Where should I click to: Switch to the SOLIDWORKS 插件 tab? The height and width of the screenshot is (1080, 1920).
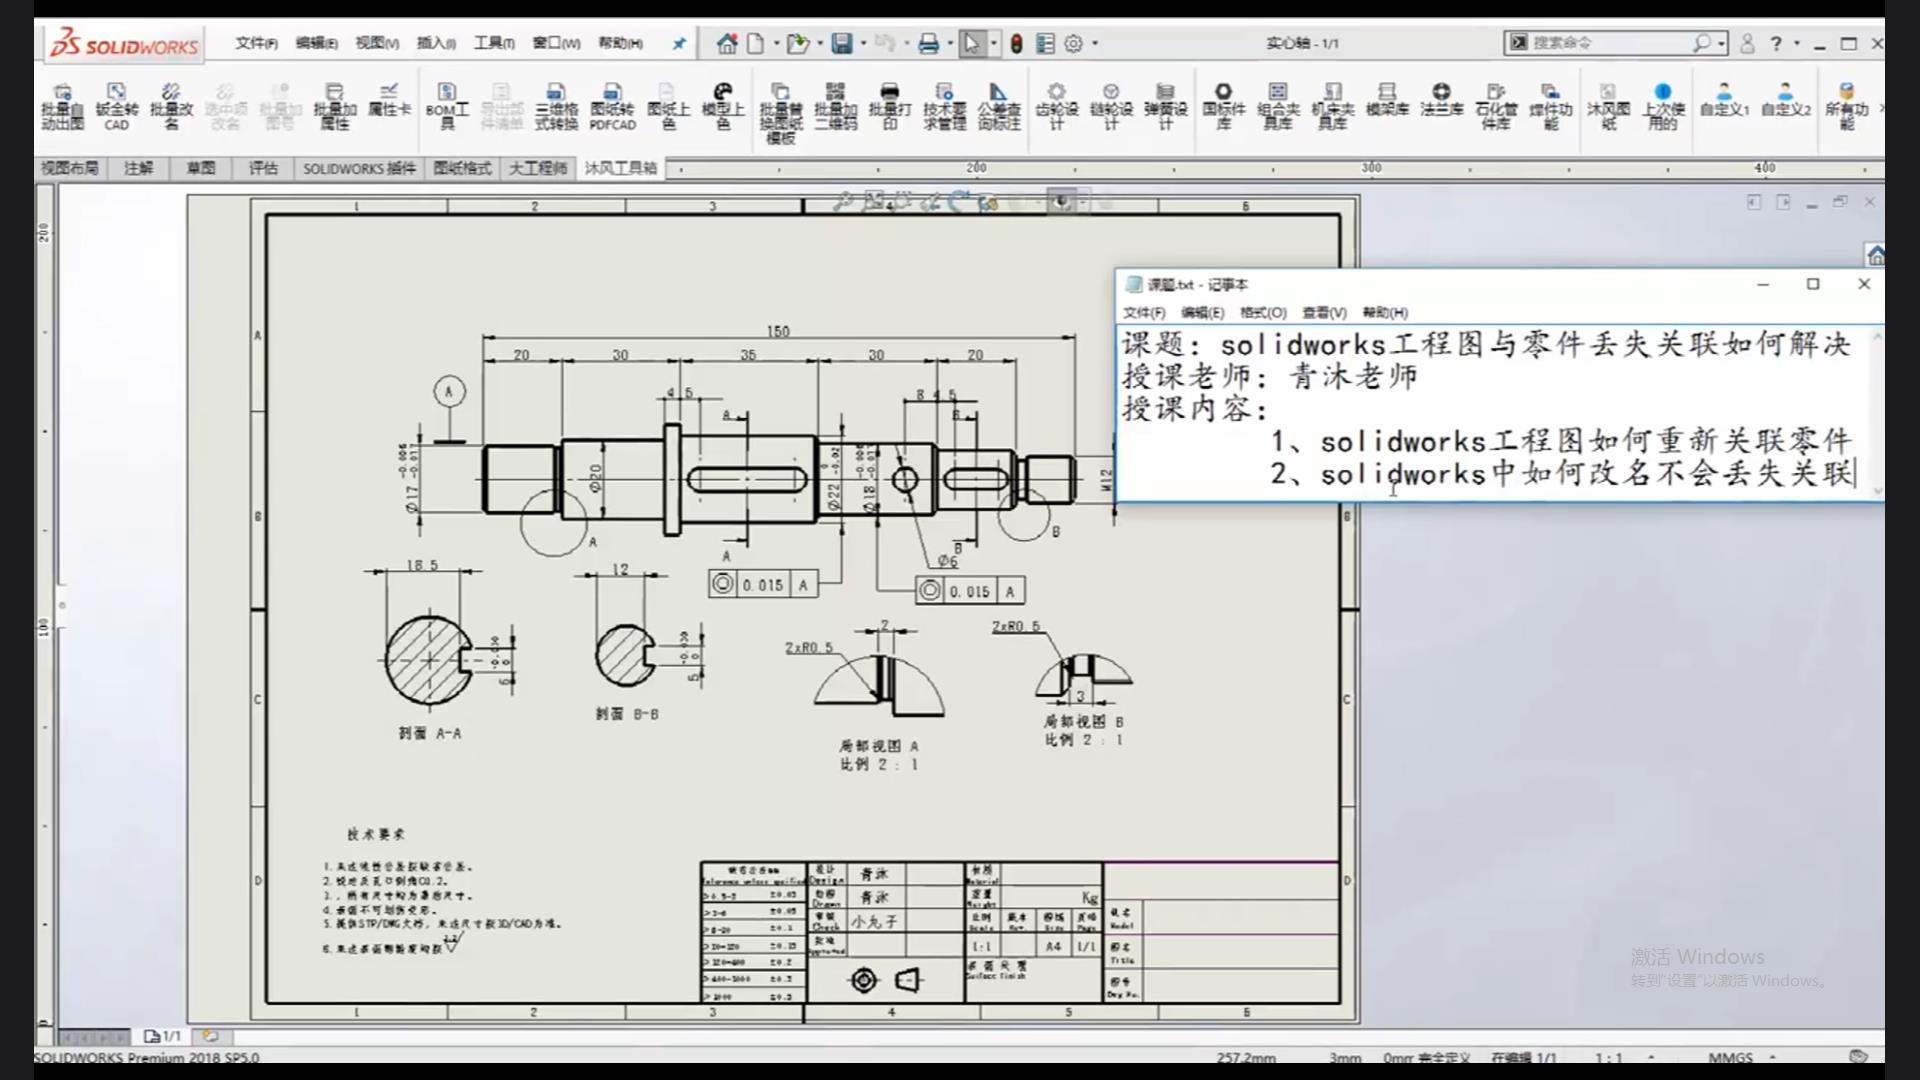(x=359, y=168)
